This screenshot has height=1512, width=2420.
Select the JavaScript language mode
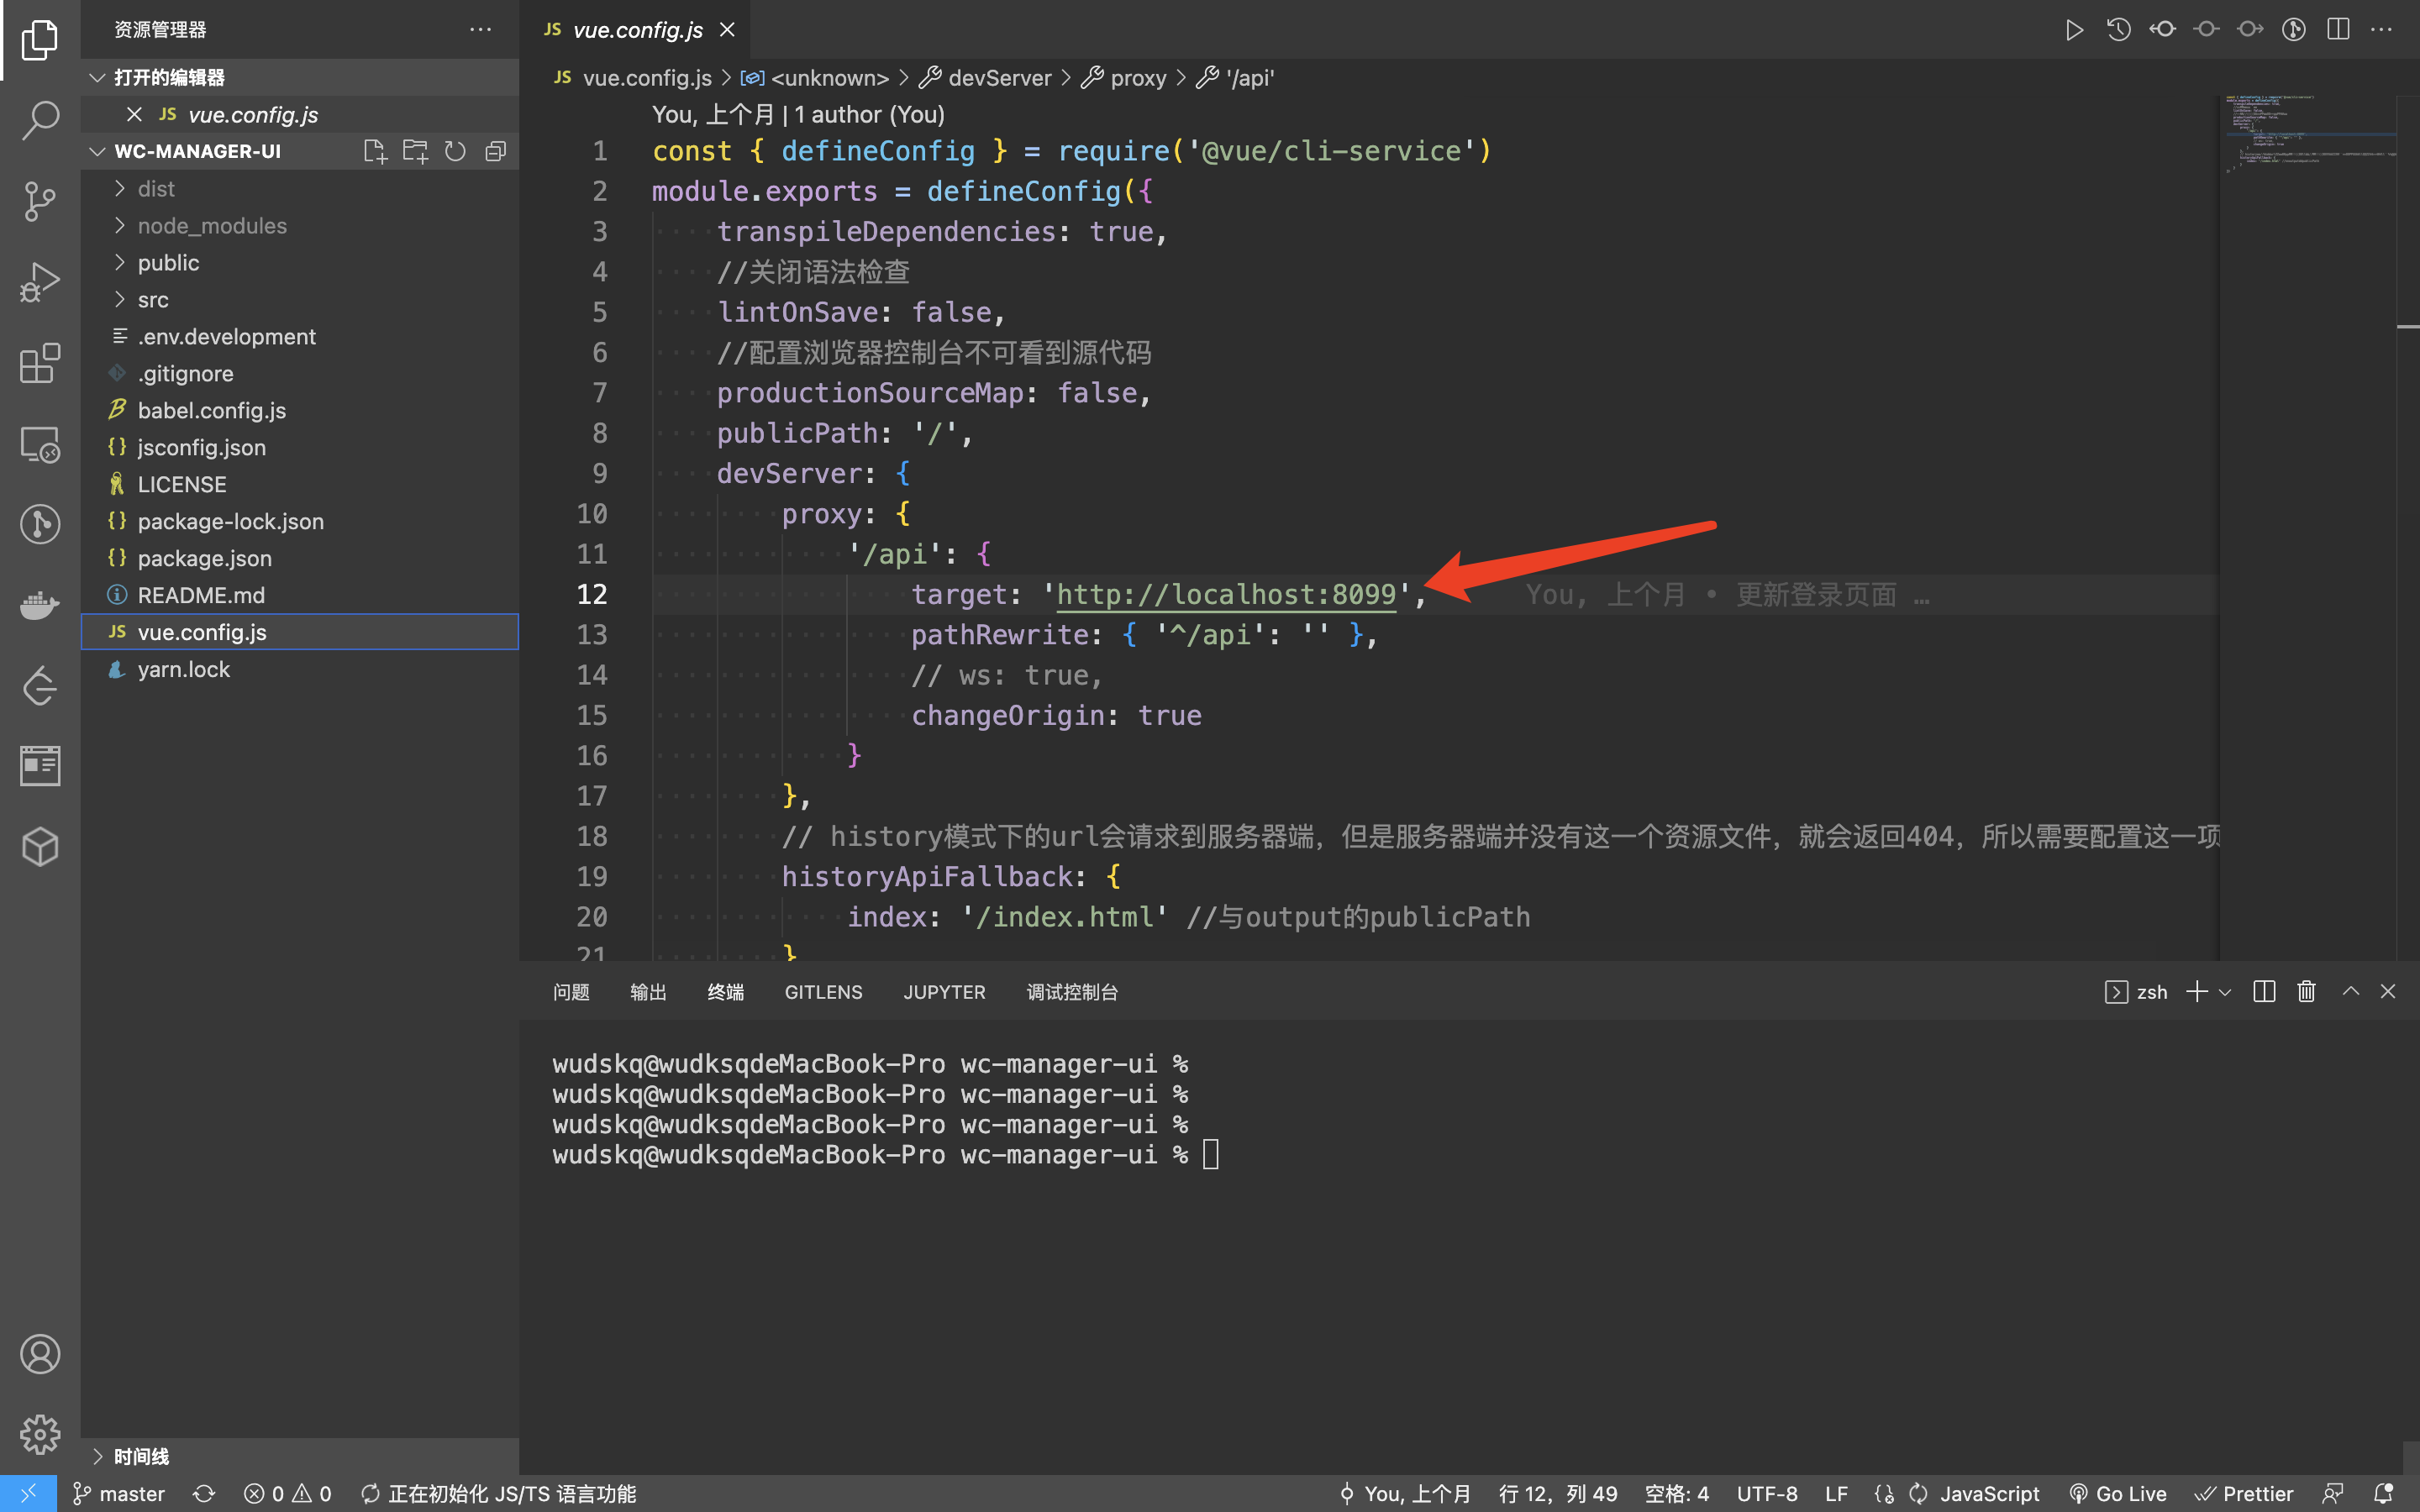[1989, 1494]
